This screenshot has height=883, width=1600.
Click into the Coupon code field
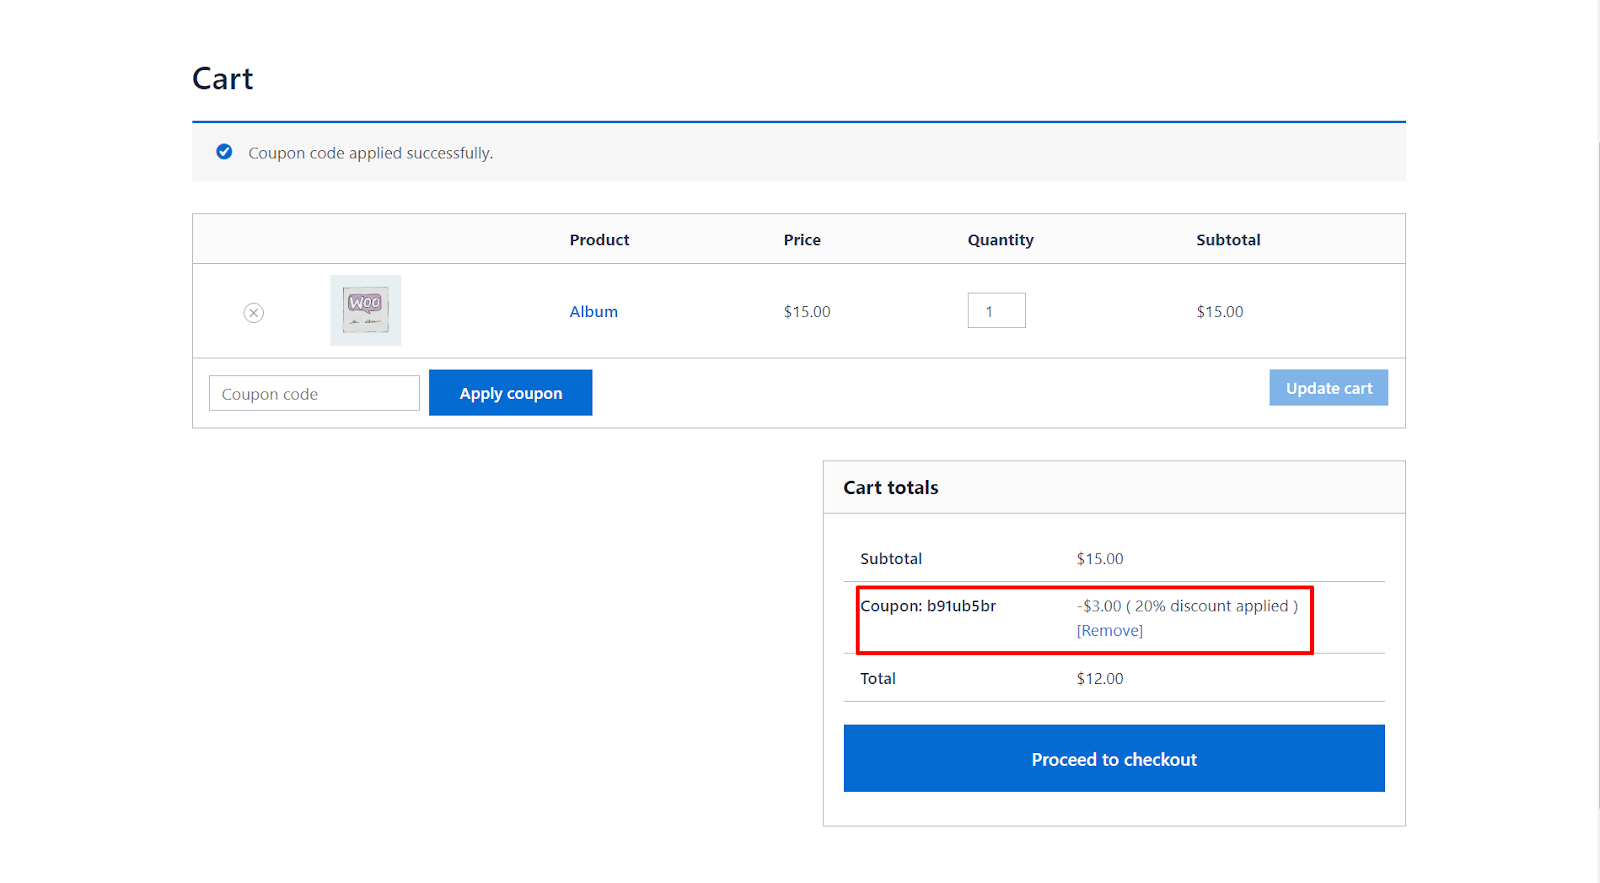pos(314,394)
